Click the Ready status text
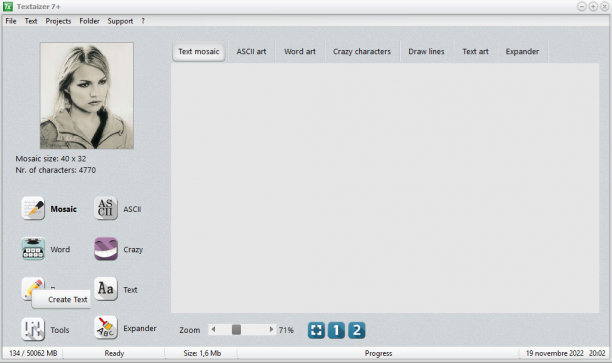612x363 pixels. [114, 353]
